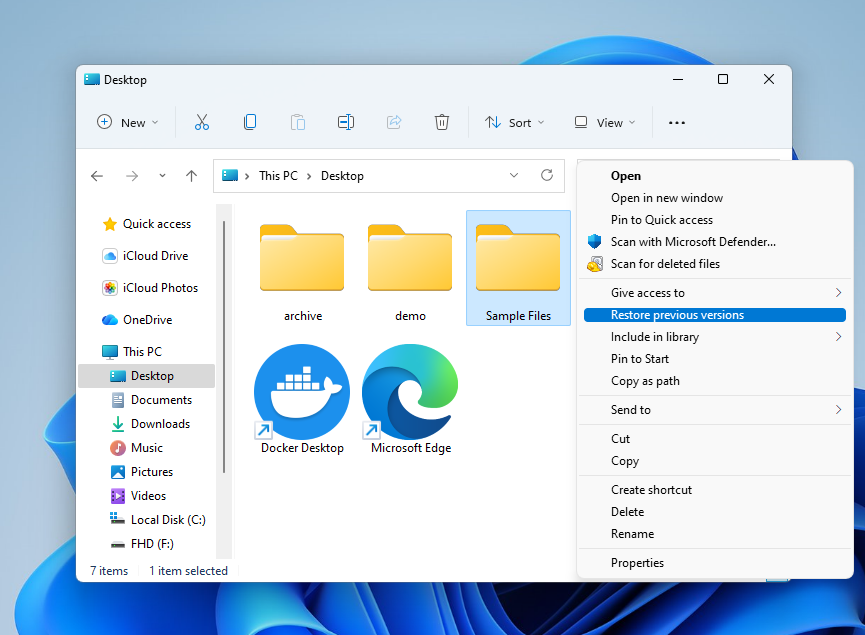Click the Copy toolbar icon
865x635 pixels.
tap(250, 122)
